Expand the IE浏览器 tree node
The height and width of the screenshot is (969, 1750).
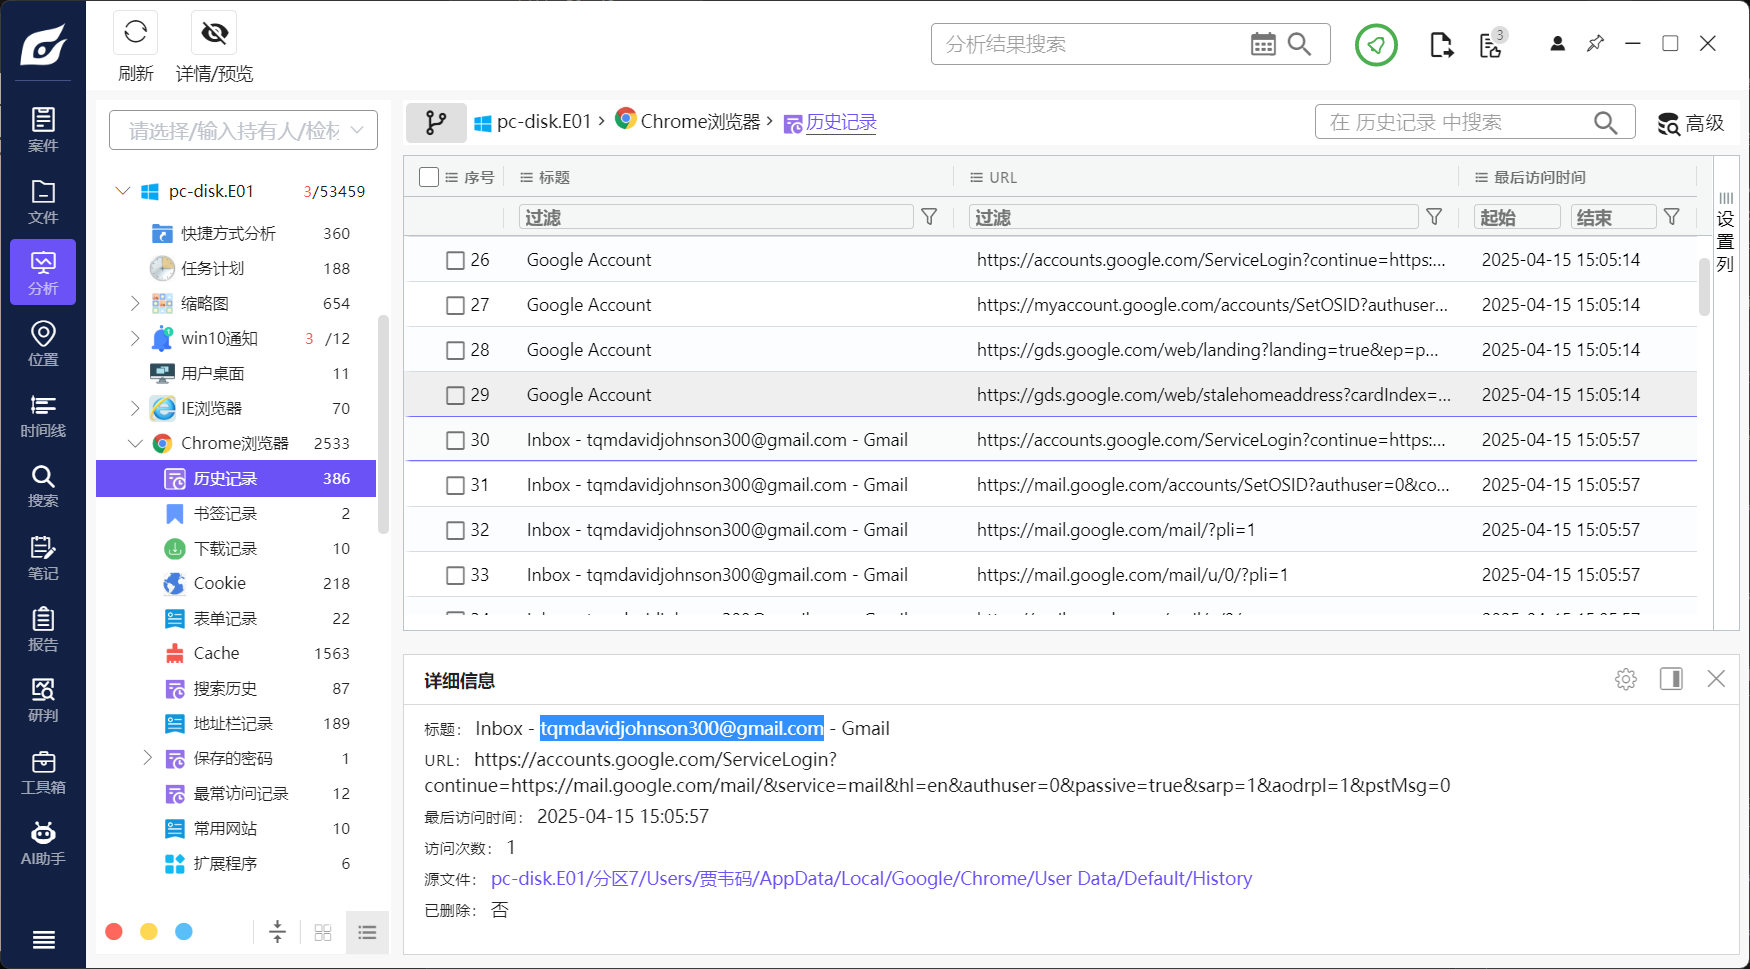[135, 408]
